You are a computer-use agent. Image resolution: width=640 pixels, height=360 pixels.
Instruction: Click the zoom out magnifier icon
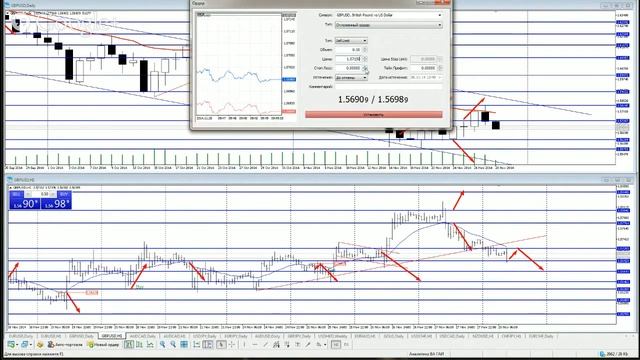point(173,345)
